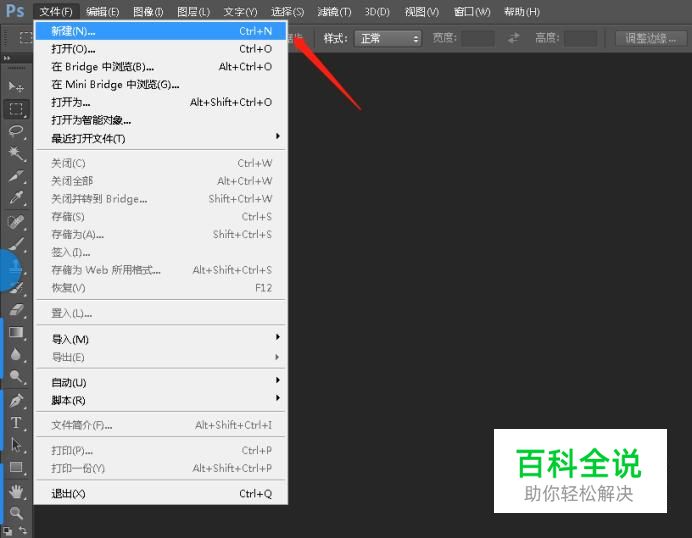The height and width of the screenshot is (538, 692).
Task: Open the 样式 dropdown showing 正常
Action: [388, 38]
